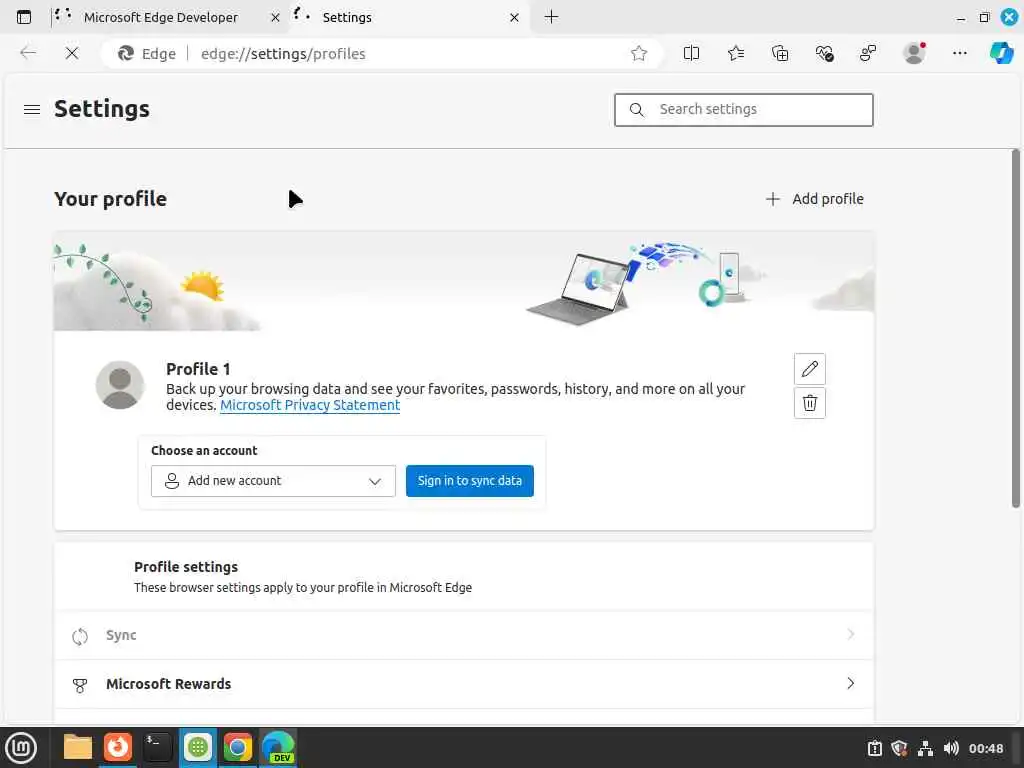The height and width of the screenshot is (768, 1024).
Task: Edit Profile 1 with pencil icon
Action: [x=810, y=369]
